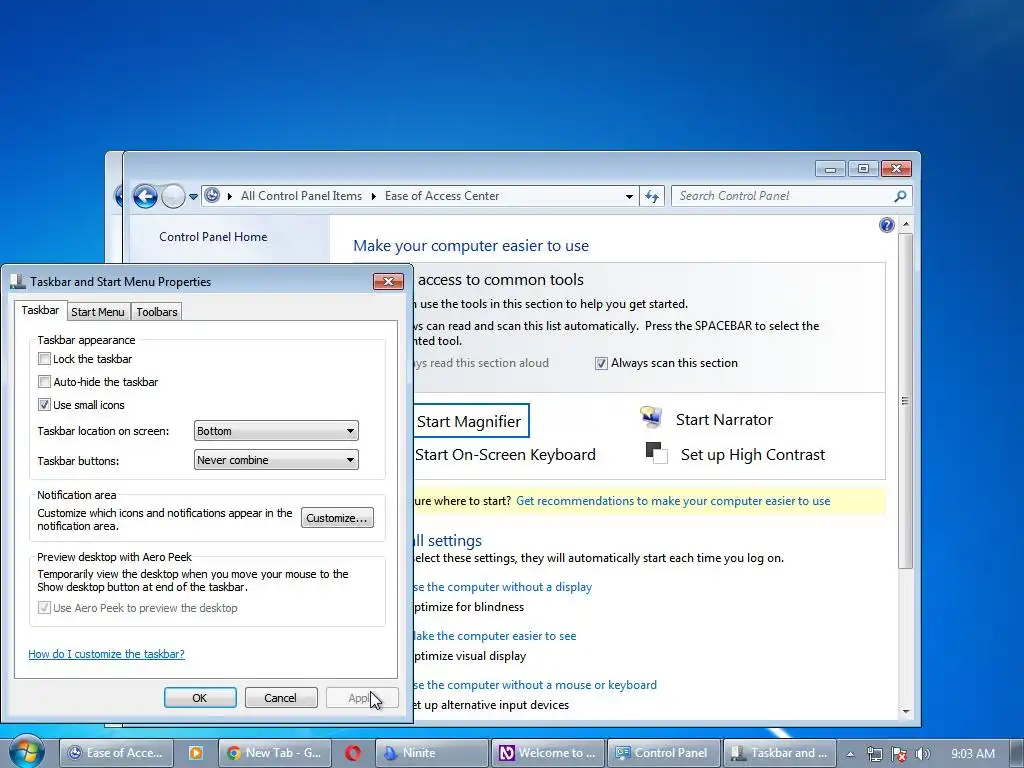Uncheck Use small icons
1024x768 pixels.
pyautogui.click(x=44, y=405)
